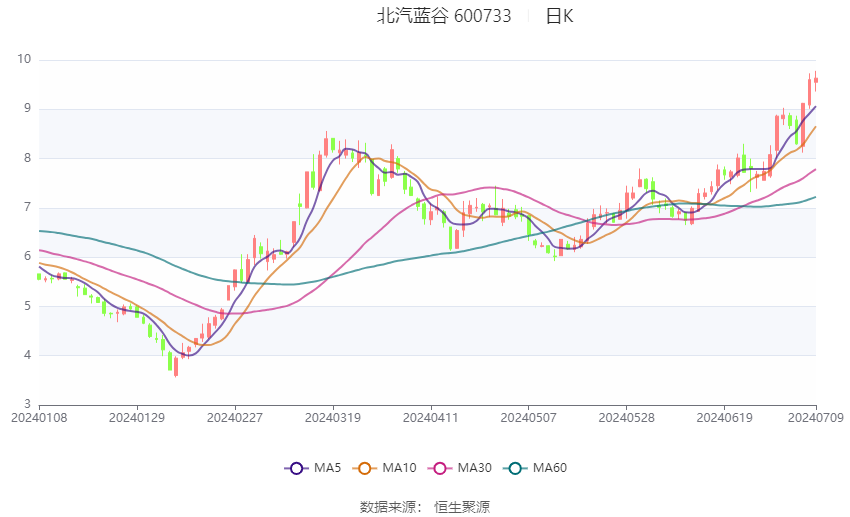This screenshot has height=517, width=850.
Task: Hide the MA10 line via legend label
Action: tap(399, 468)
